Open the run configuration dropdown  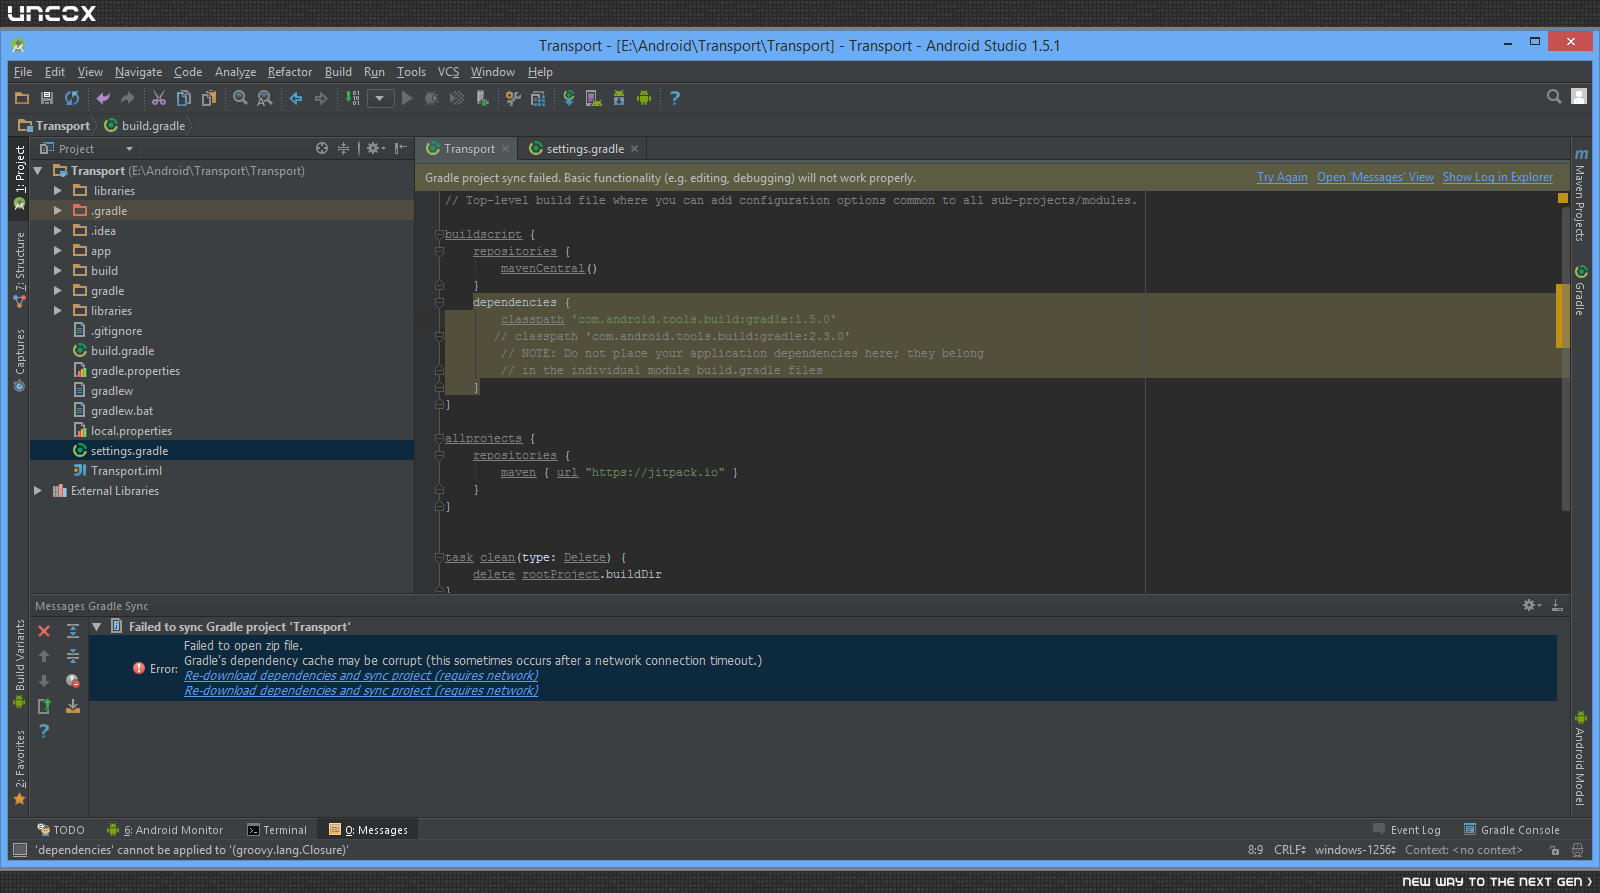[x=380, y=98]
